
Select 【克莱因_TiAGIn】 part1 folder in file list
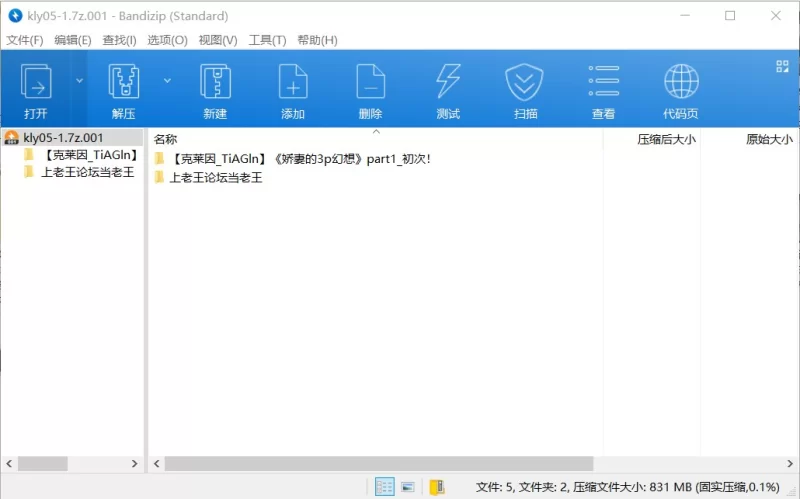coord(299,159)
